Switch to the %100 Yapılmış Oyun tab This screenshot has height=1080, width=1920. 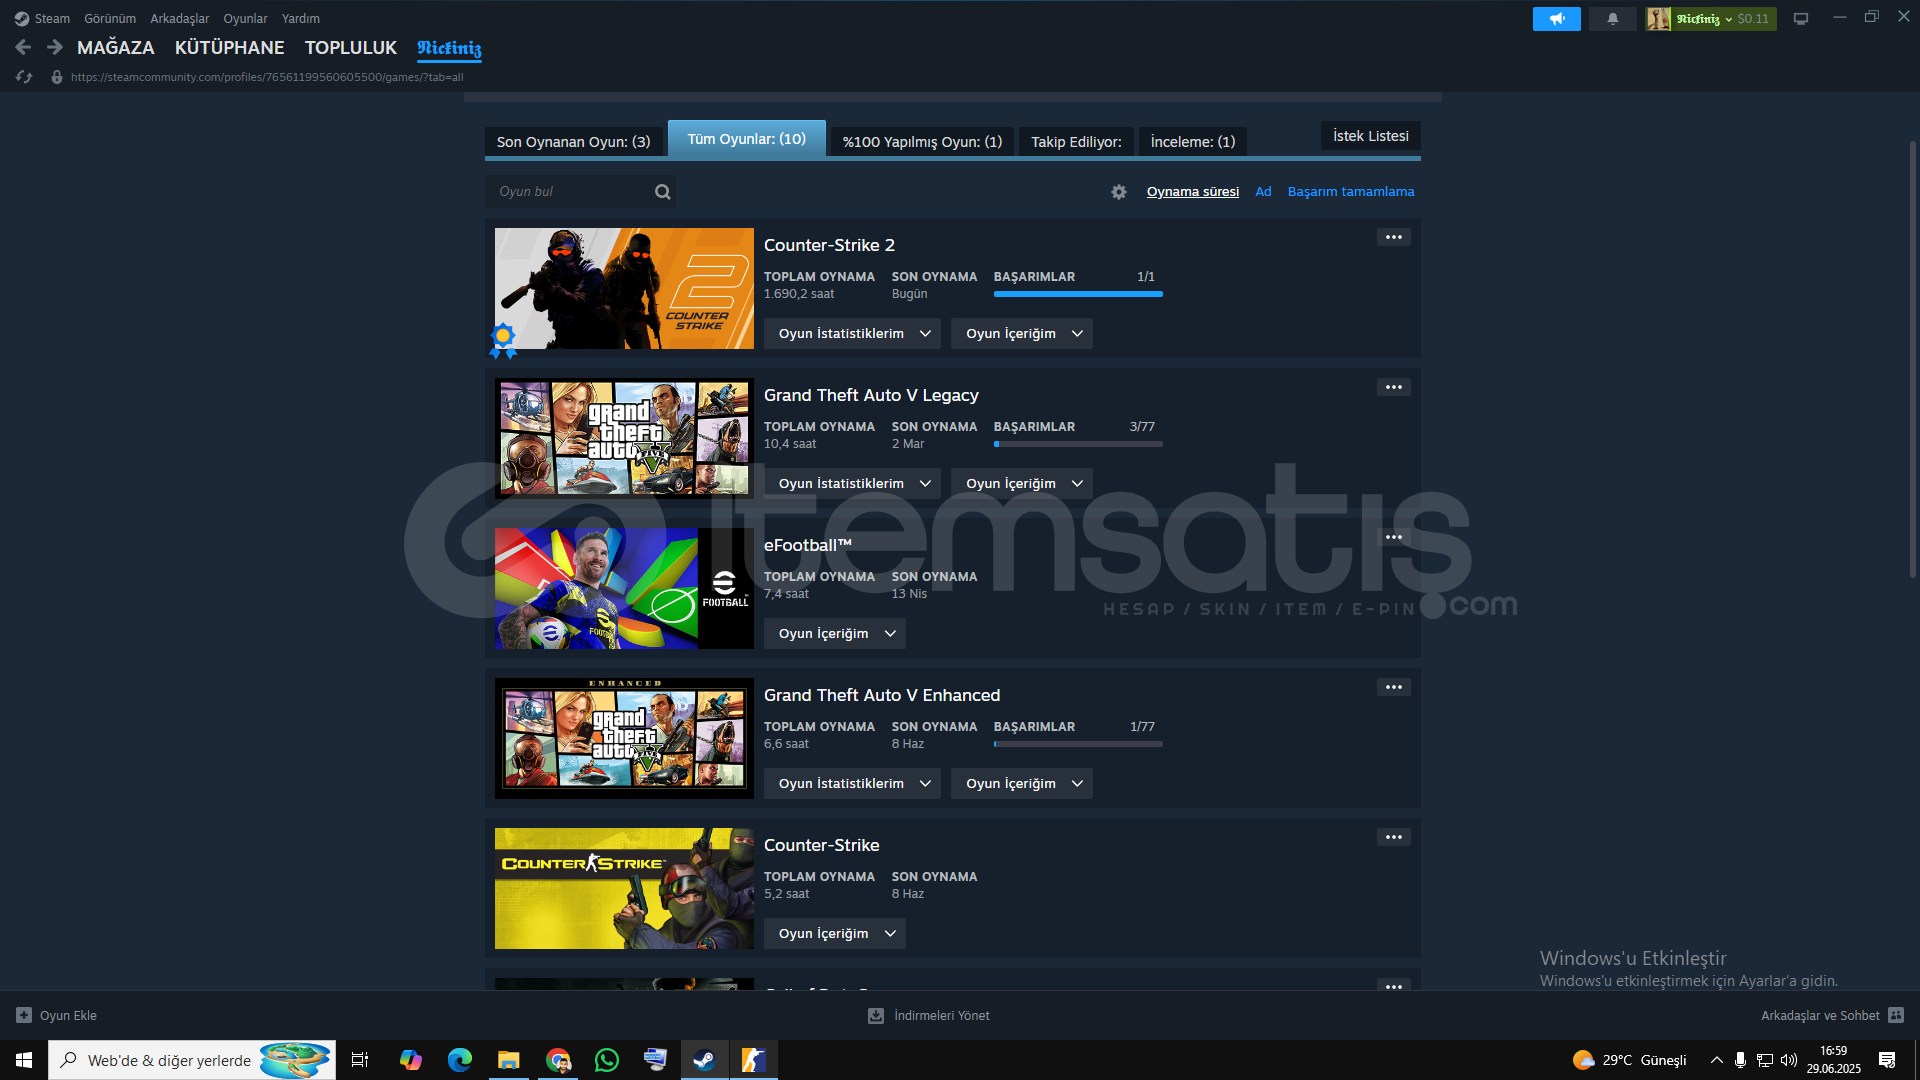922,142
